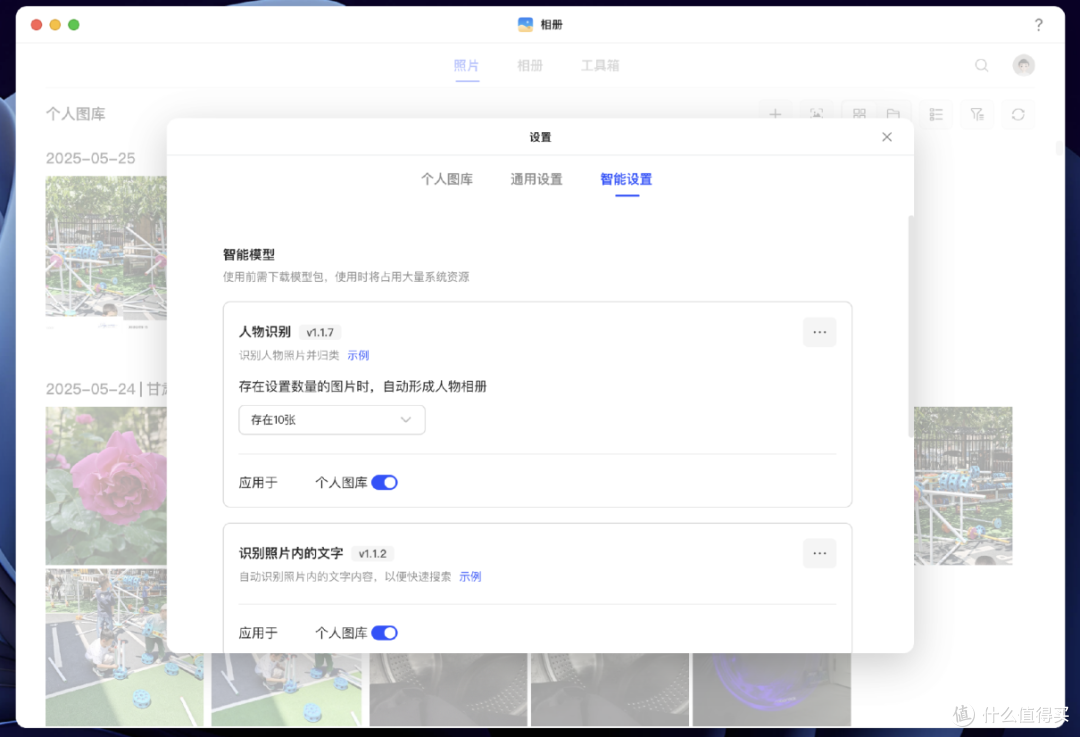Switch to 通用设置 tab
Image resolution: width=1080 pixels, height=737 pixels.
pyautogui.click(x=537, y=179)
